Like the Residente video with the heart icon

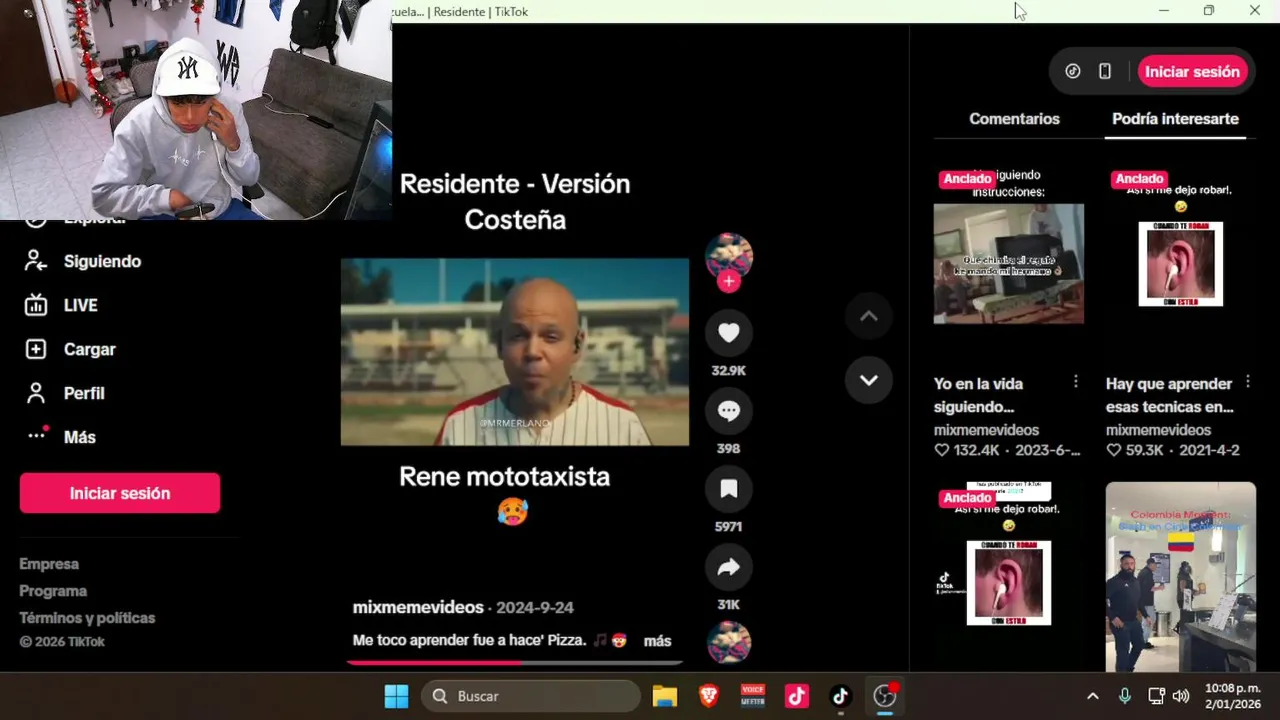[x=728, y=333]
